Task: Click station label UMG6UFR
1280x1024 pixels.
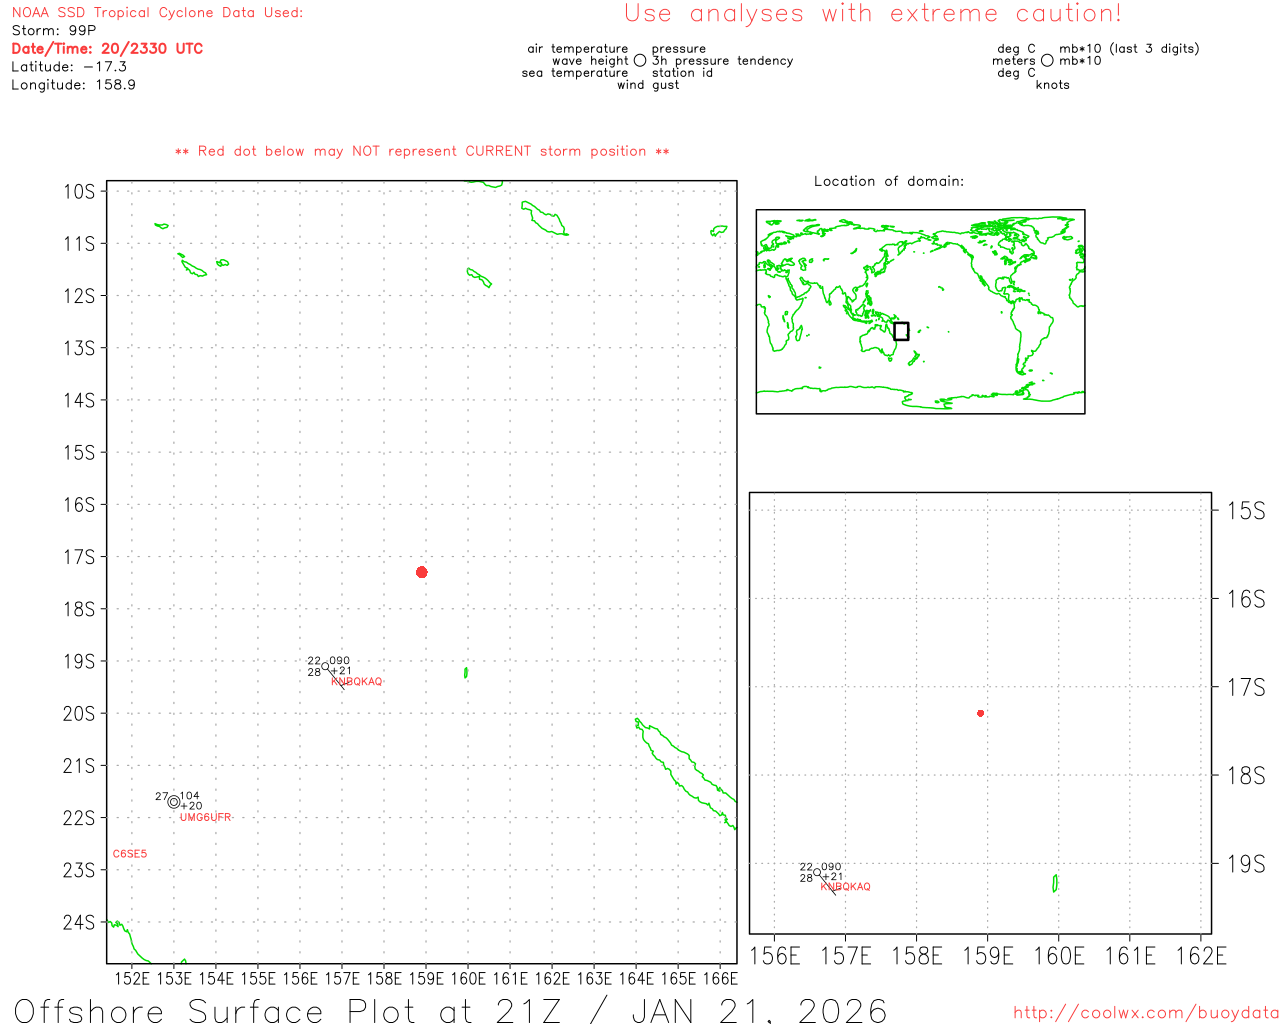Action: click(206, 818)
